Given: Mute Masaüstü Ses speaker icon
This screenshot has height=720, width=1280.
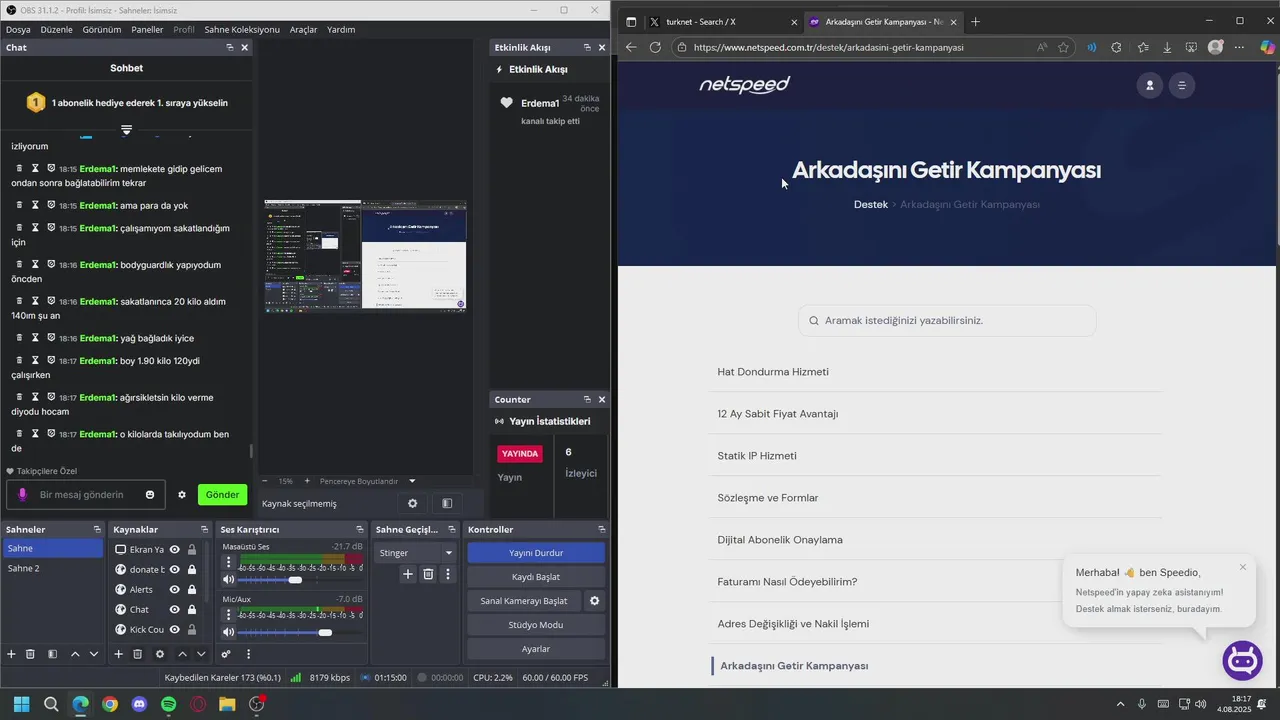Looking at the screenshot, I should (228, 580).
